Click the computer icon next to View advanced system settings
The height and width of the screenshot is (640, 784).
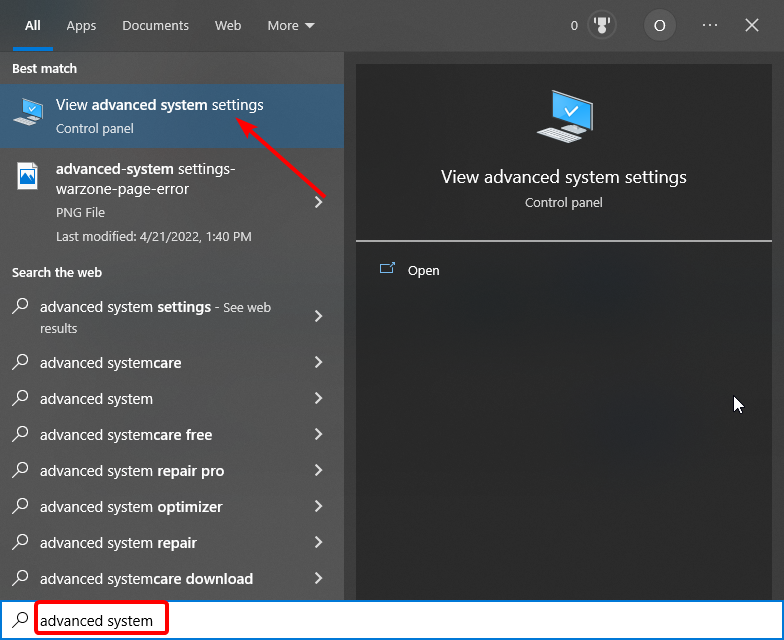click(28, 112)
